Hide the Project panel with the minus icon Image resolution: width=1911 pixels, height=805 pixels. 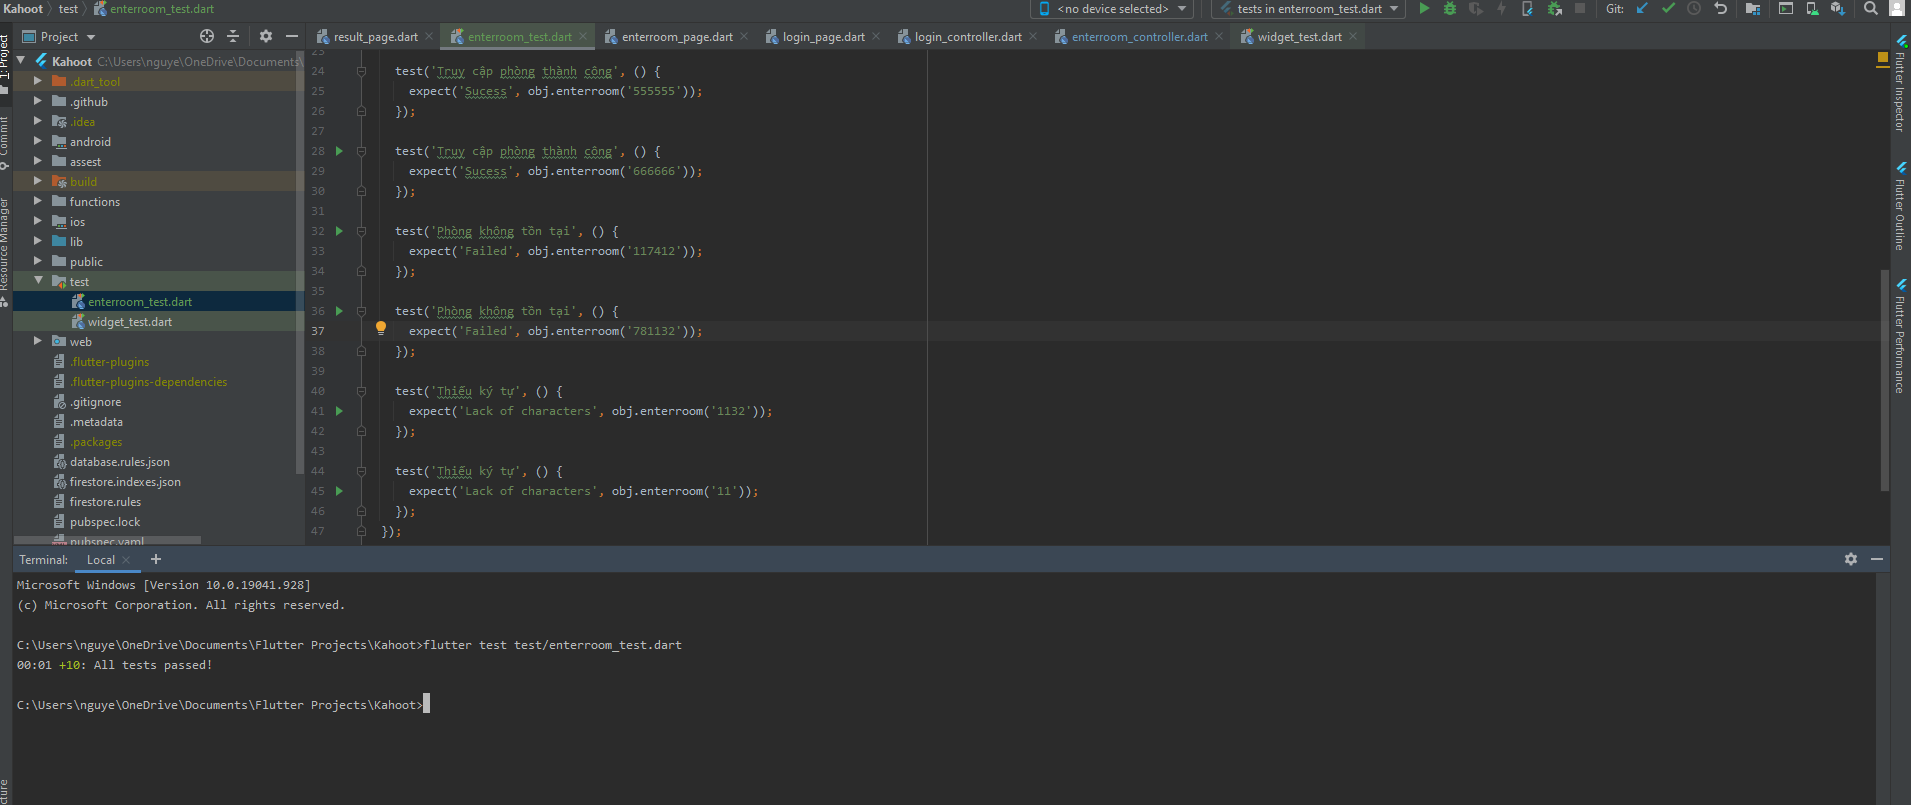point(292,36)
